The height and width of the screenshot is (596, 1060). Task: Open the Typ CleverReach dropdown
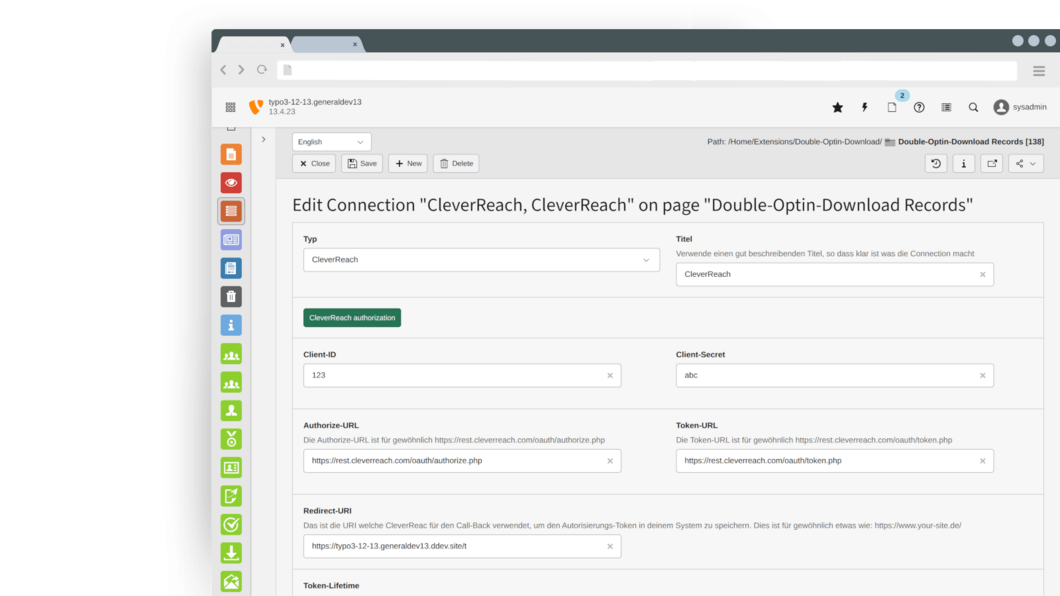(481, 260)
